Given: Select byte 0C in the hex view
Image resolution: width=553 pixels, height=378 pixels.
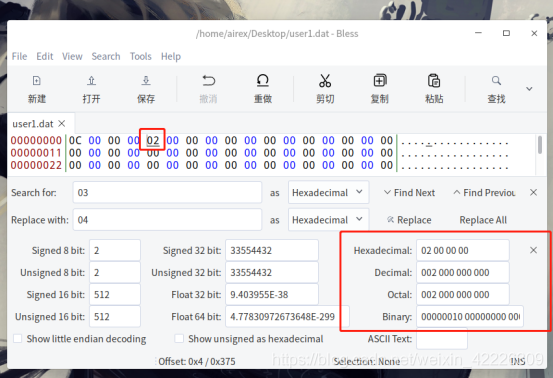Looking at the screenshot, I should pos(75,140).
